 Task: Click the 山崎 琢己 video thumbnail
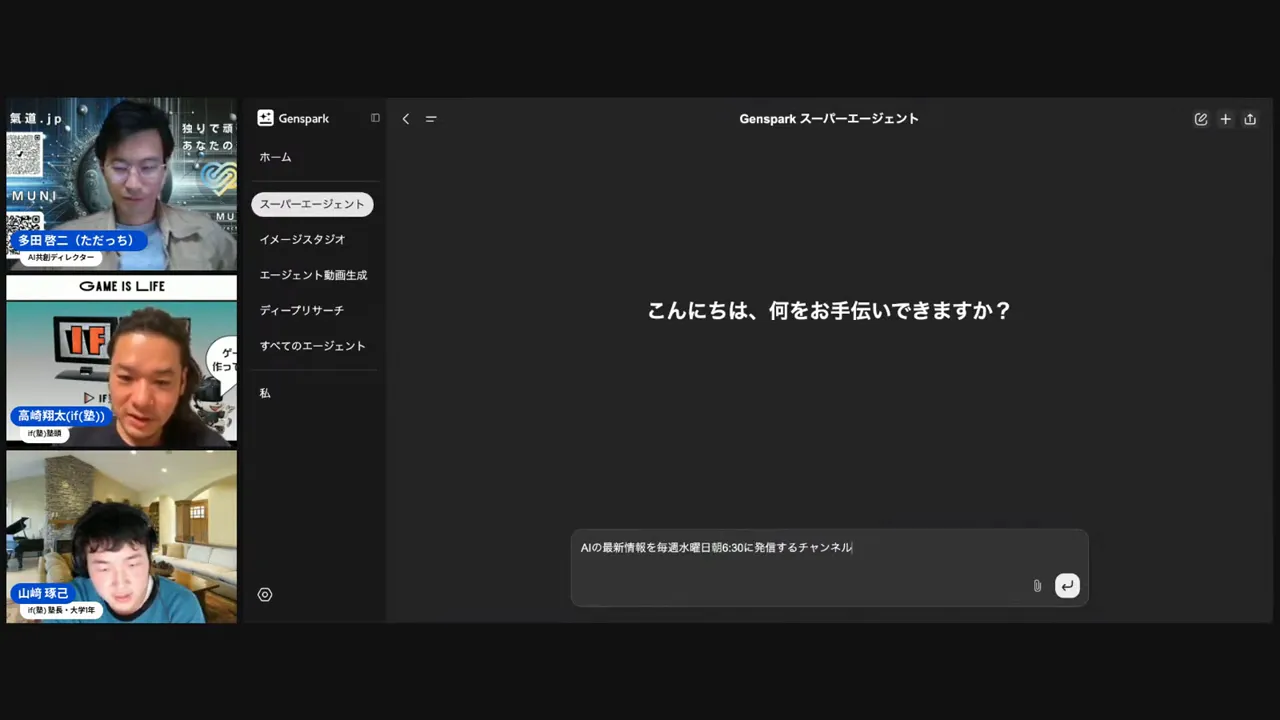tap(120, 537)
